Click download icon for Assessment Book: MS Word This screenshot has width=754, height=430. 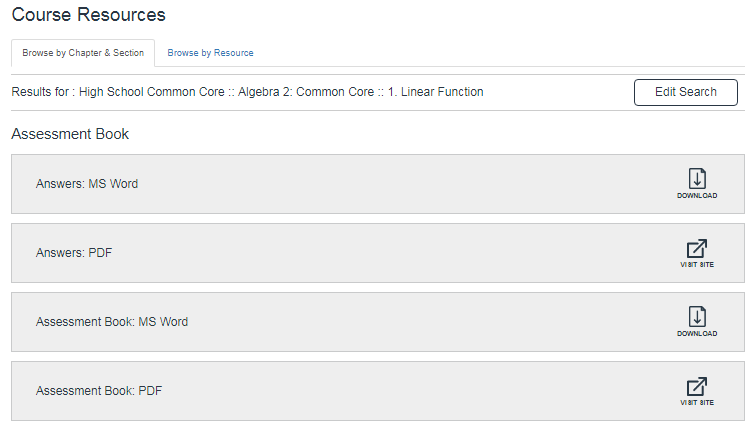click(x=697, y=317)
